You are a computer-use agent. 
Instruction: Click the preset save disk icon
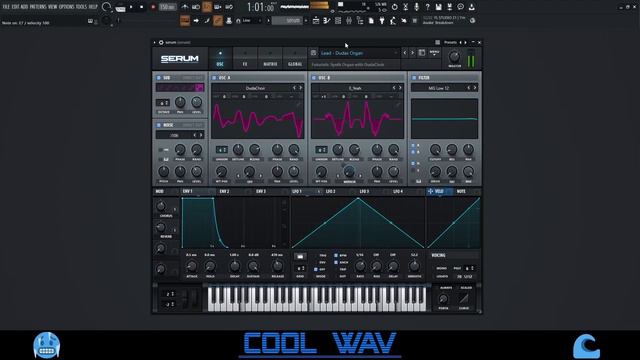pyautogui.click(x=313, y=53)
